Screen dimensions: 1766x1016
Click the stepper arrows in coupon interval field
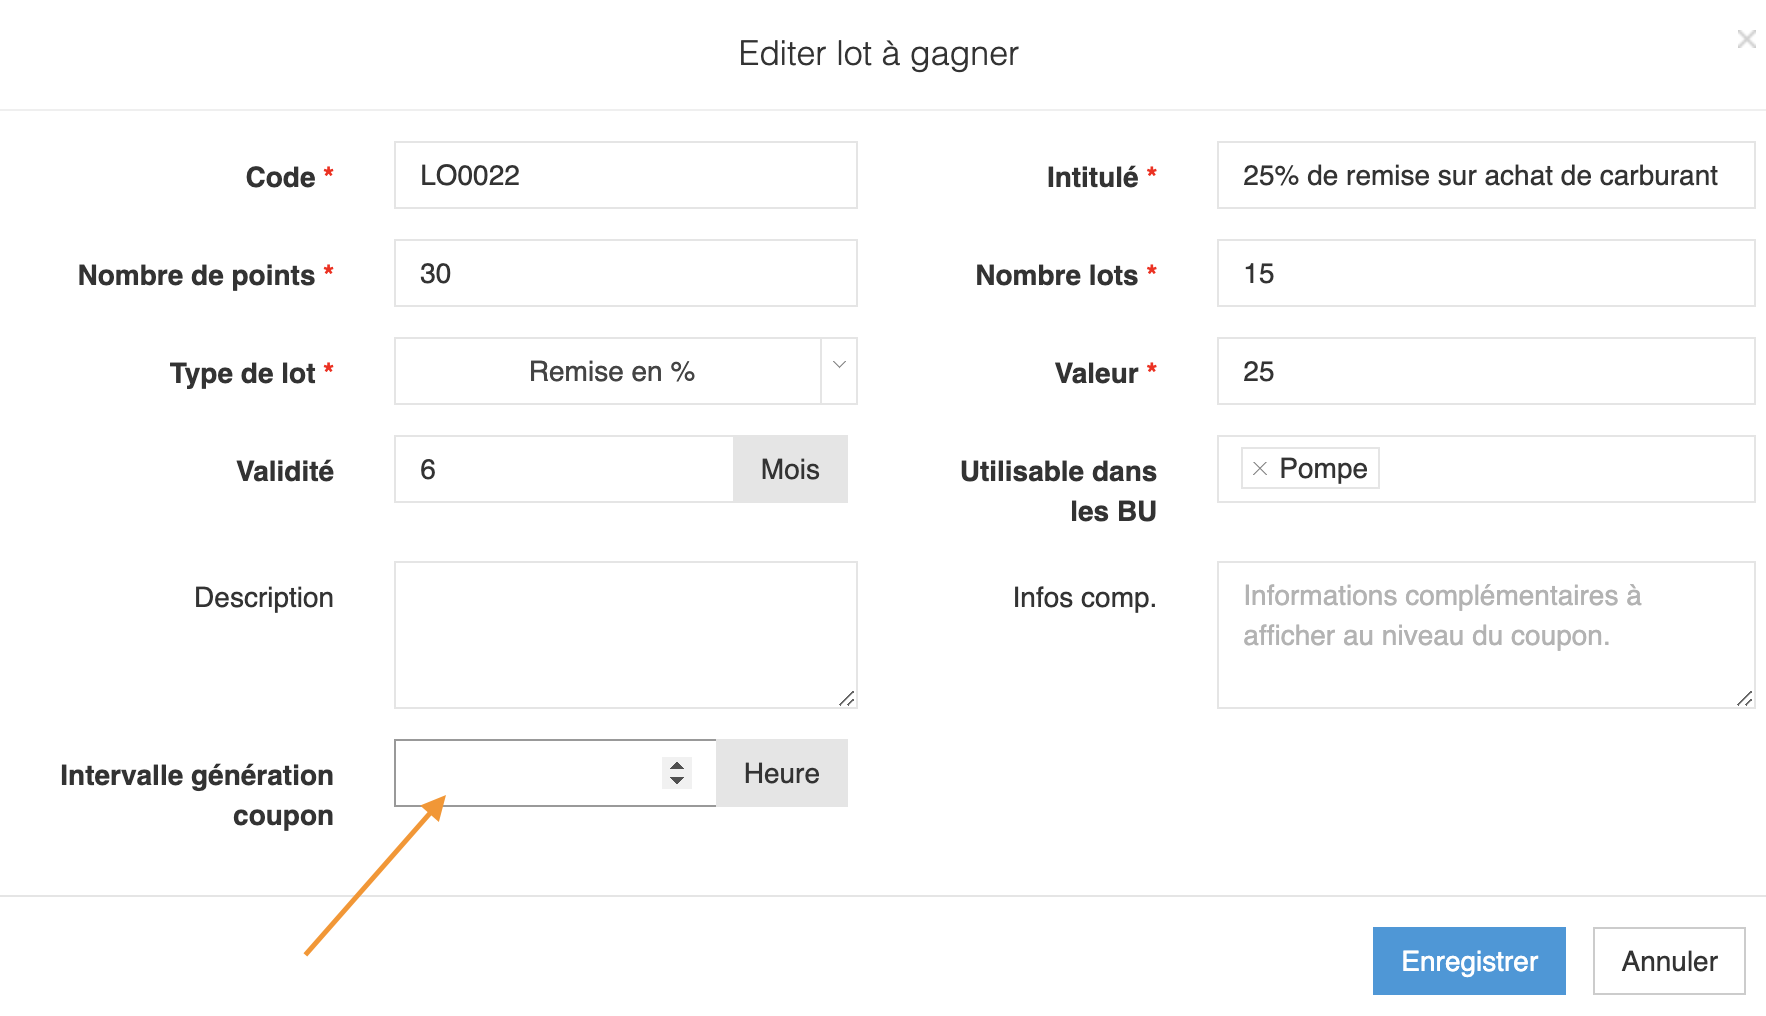[677, 773]
